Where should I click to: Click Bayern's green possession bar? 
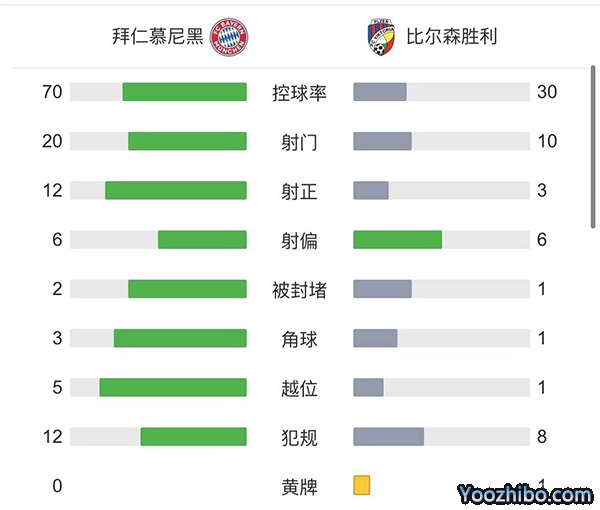coord(184,92)
